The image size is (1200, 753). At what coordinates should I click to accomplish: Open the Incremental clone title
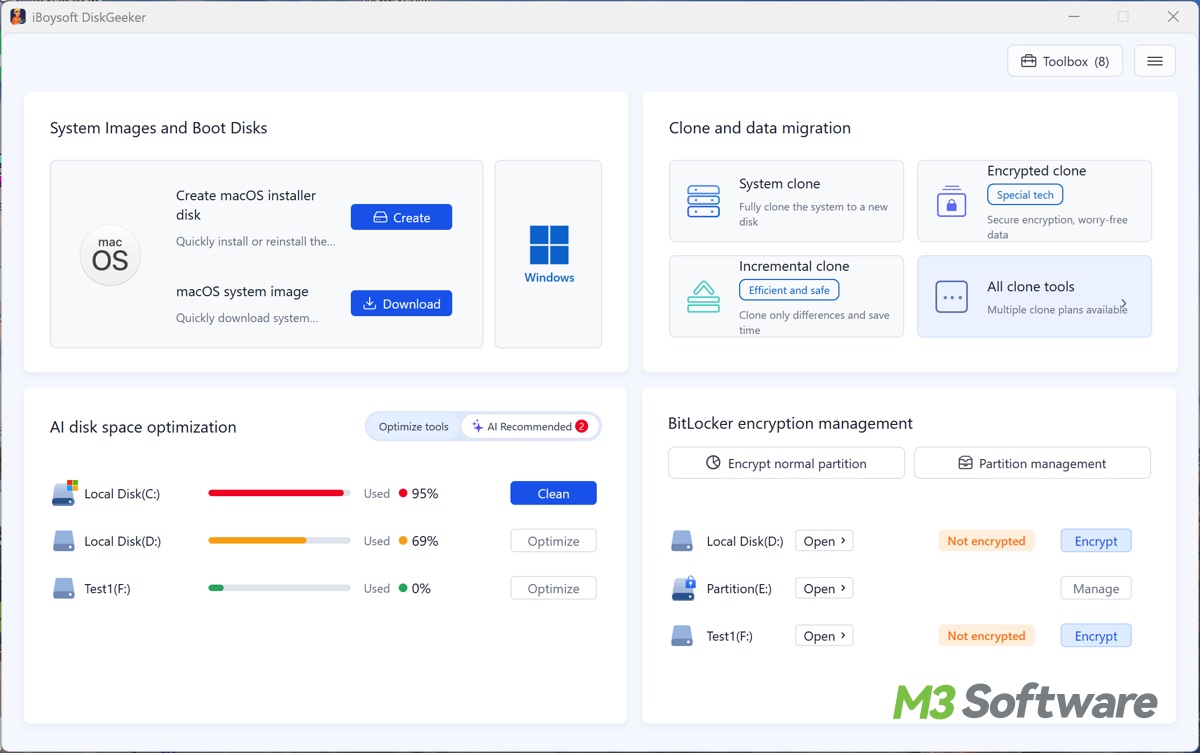794,266
